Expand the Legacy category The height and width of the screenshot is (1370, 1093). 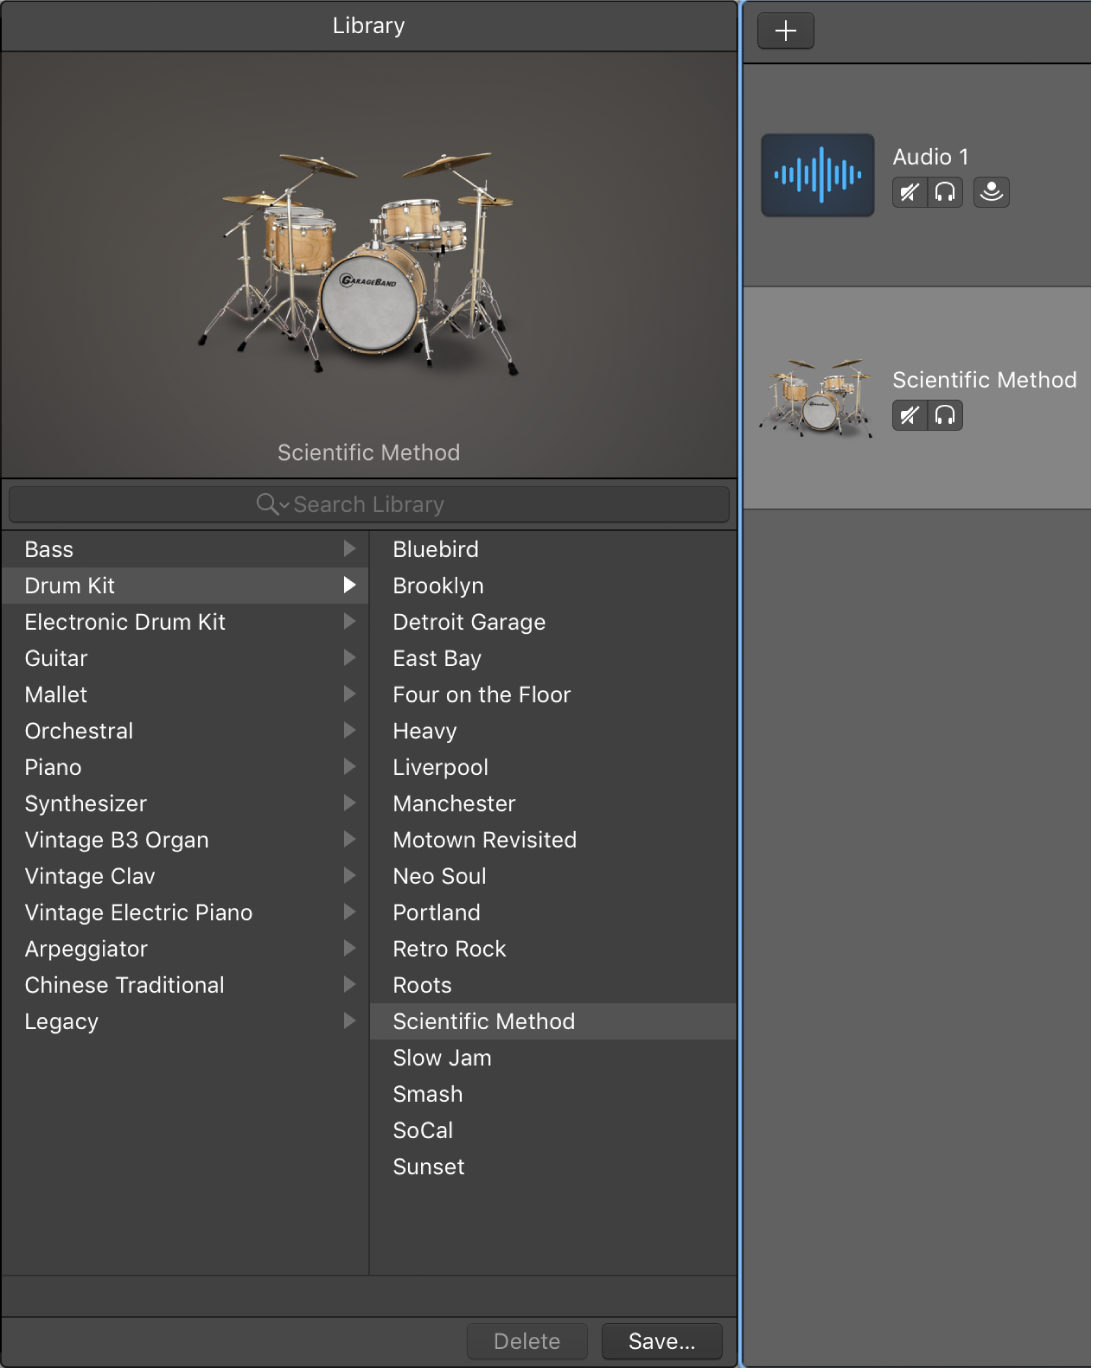tap(349, 1021)
